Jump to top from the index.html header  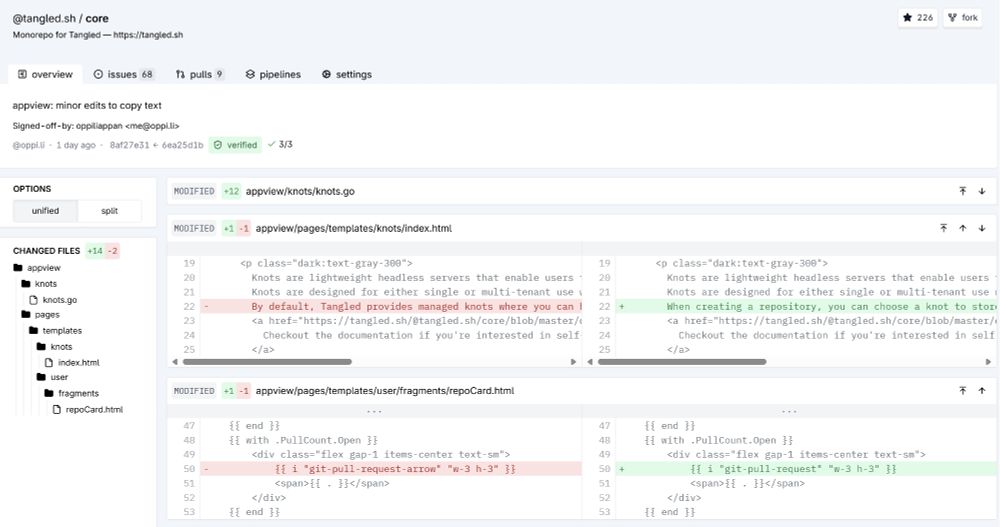pyautogui.click(x=944, y=228)
